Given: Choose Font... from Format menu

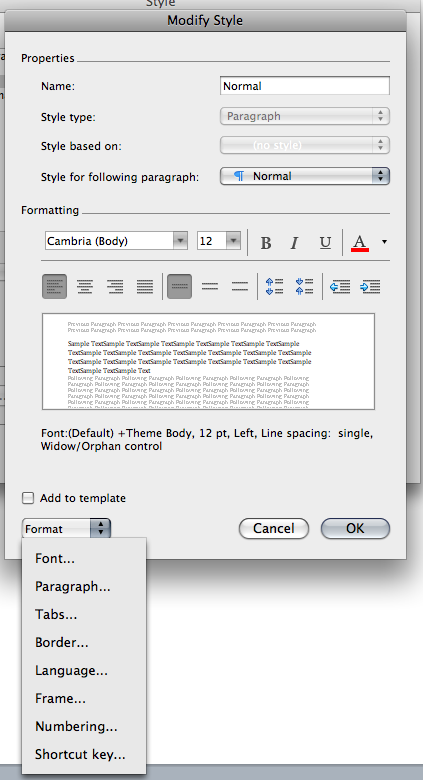Looking at the screenshot, I should tap(84, 559).
